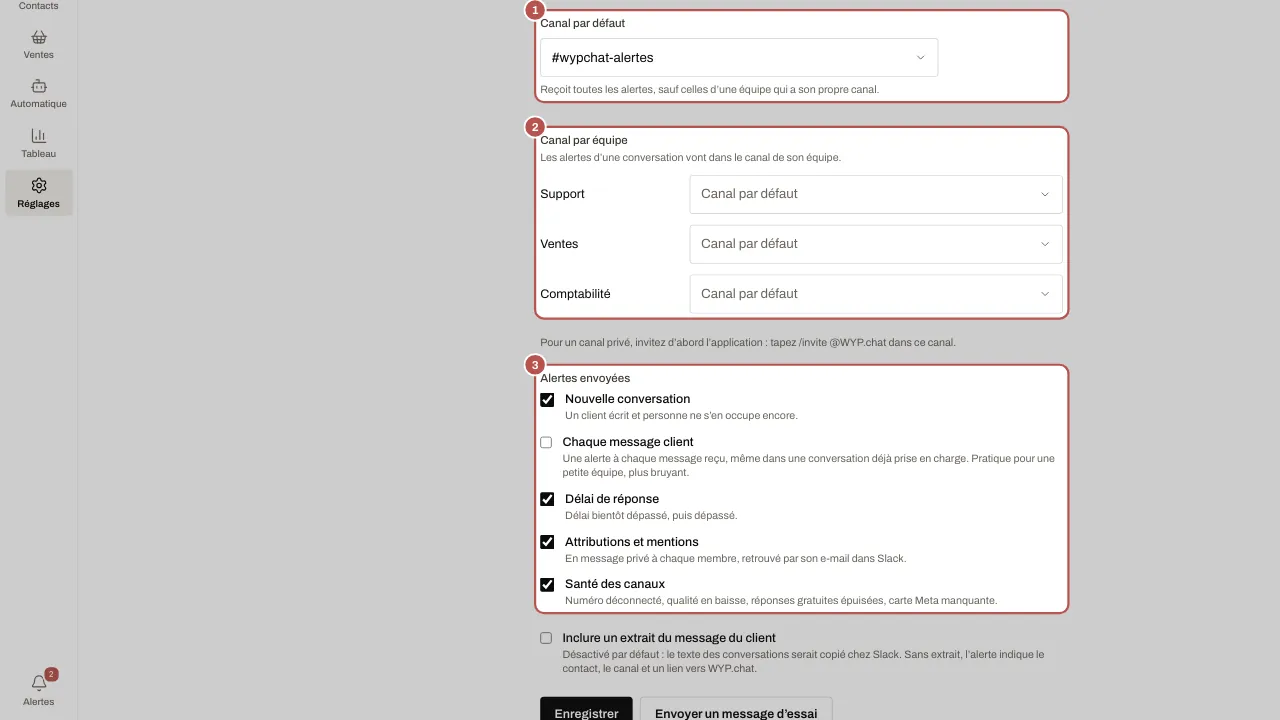Click the Enregistrer button

[586, 709]
